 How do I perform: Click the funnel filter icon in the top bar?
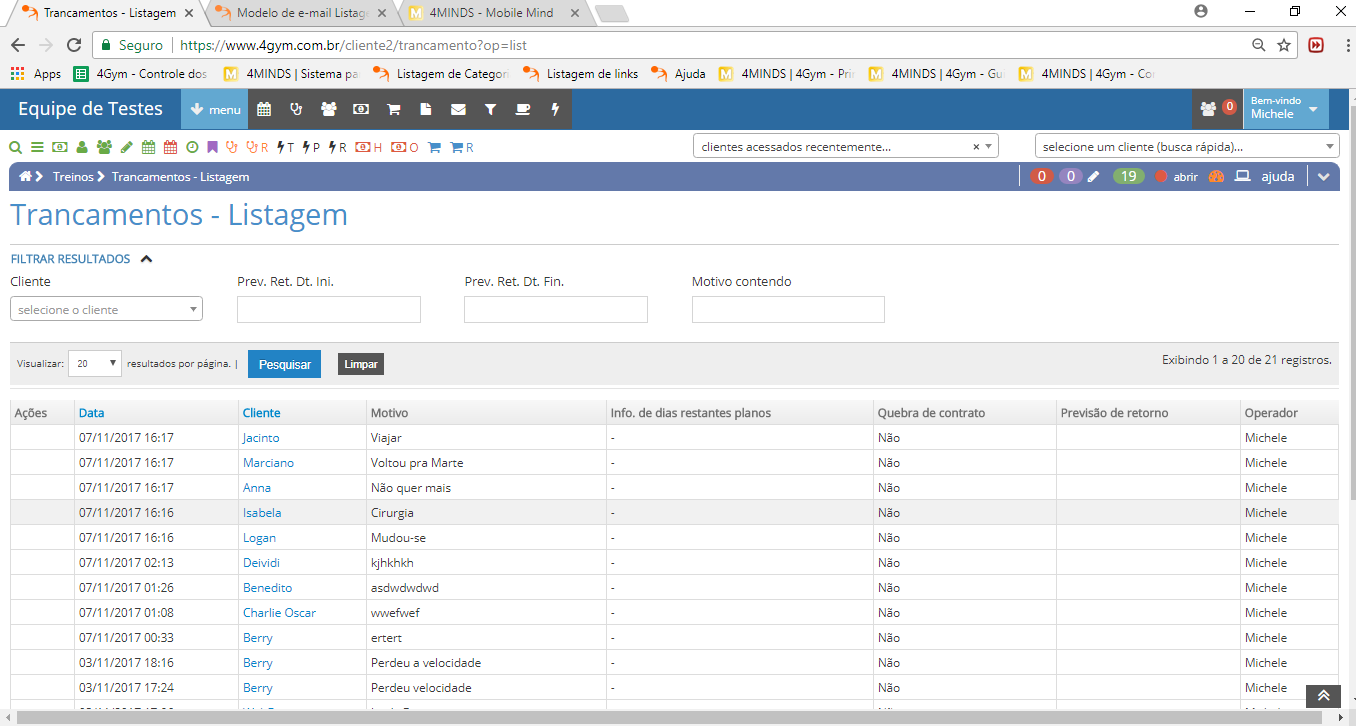490,109
